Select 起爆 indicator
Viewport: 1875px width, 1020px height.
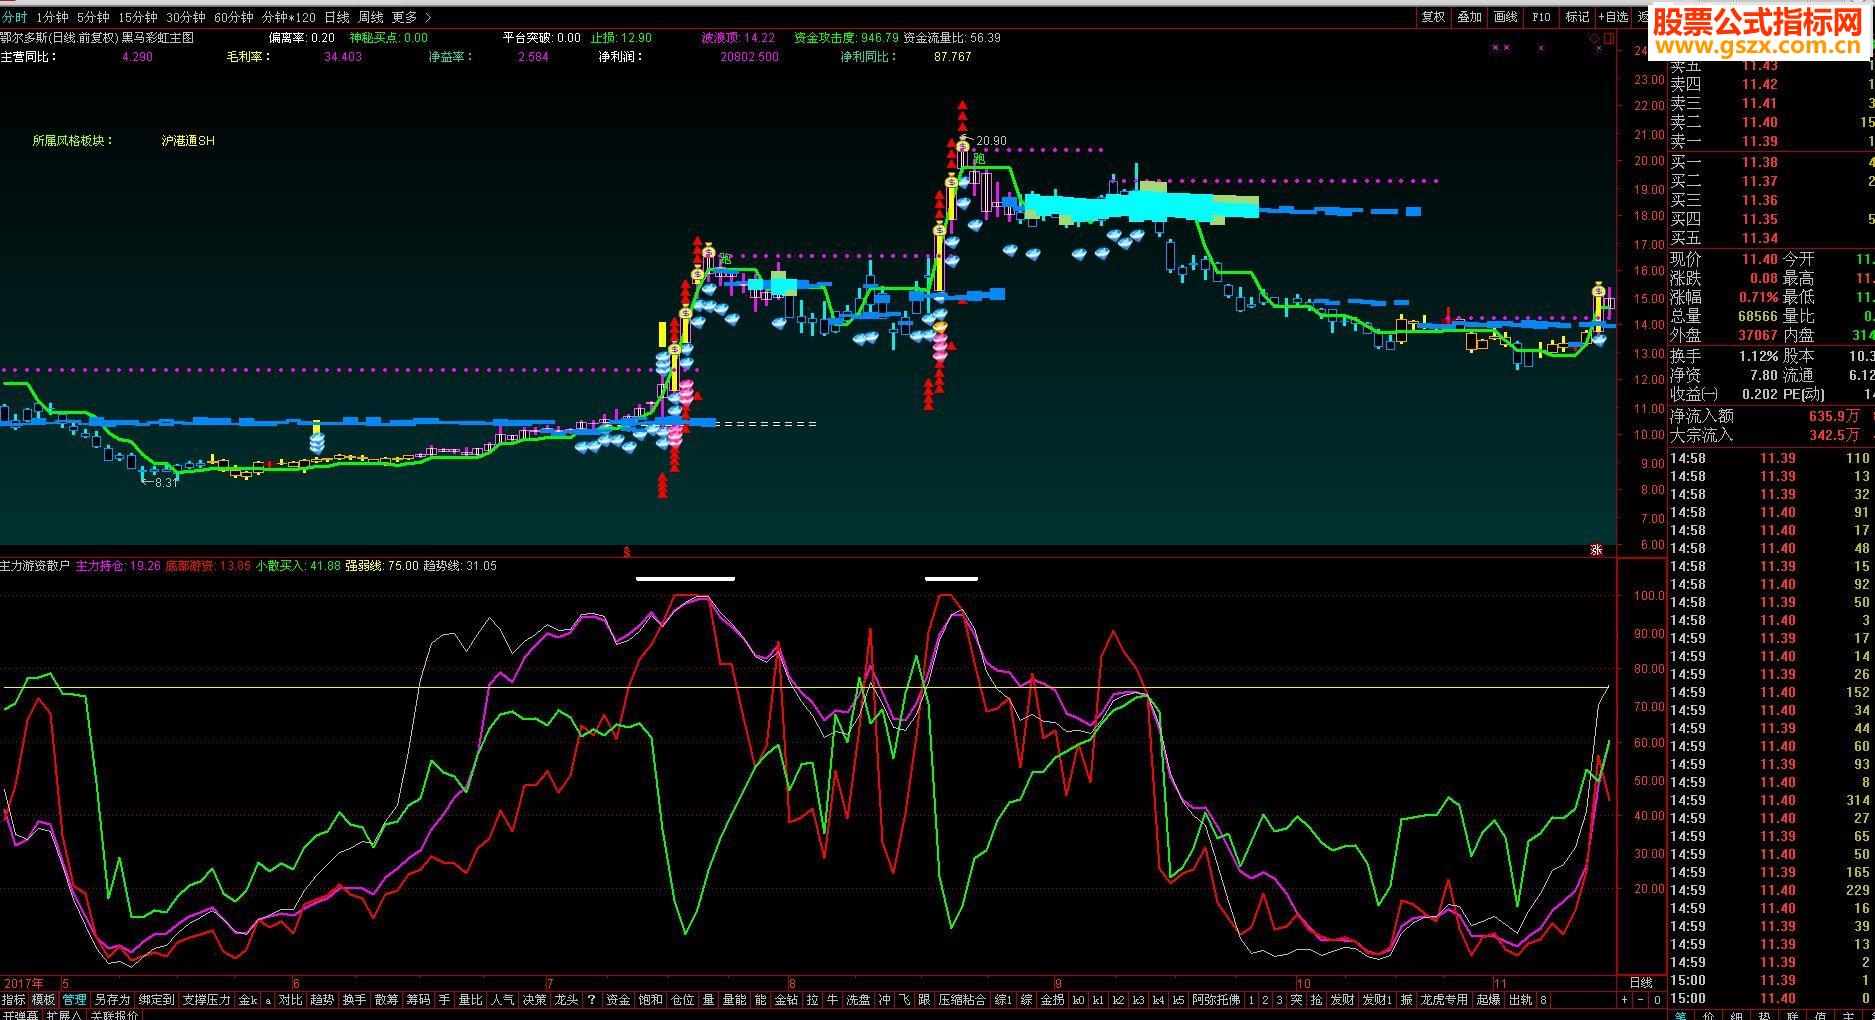(x=1488, y=1000)
